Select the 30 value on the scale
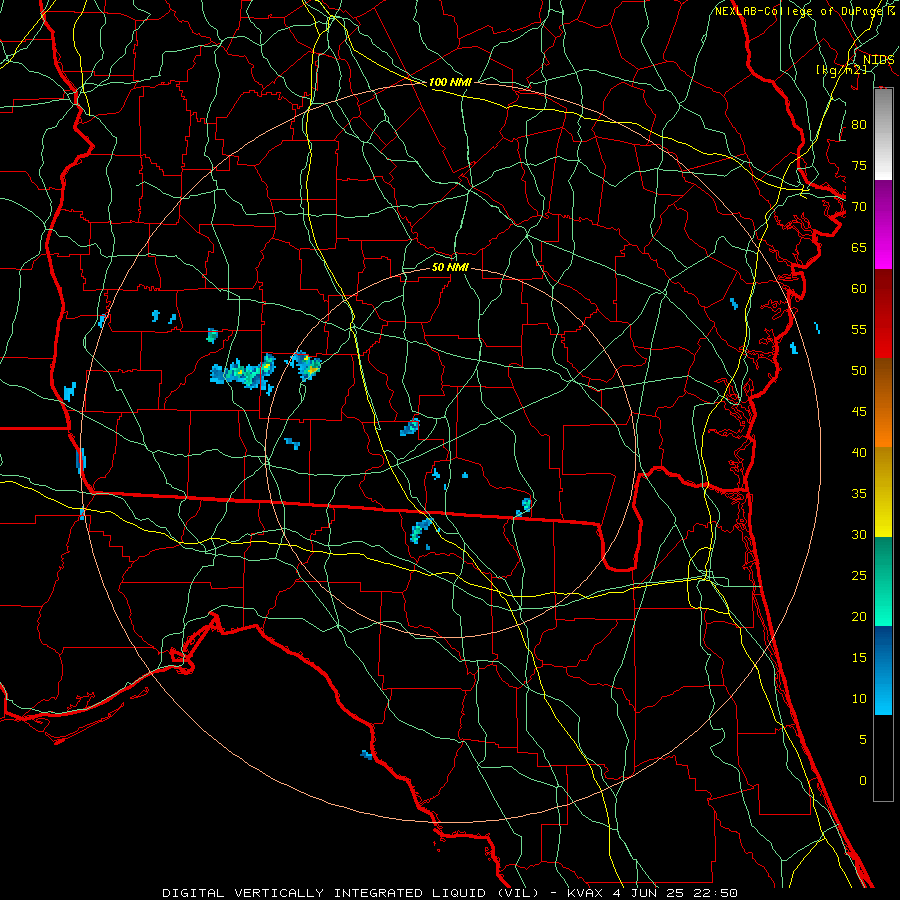Viewport: 900px width, 900px height. [859, 534]
